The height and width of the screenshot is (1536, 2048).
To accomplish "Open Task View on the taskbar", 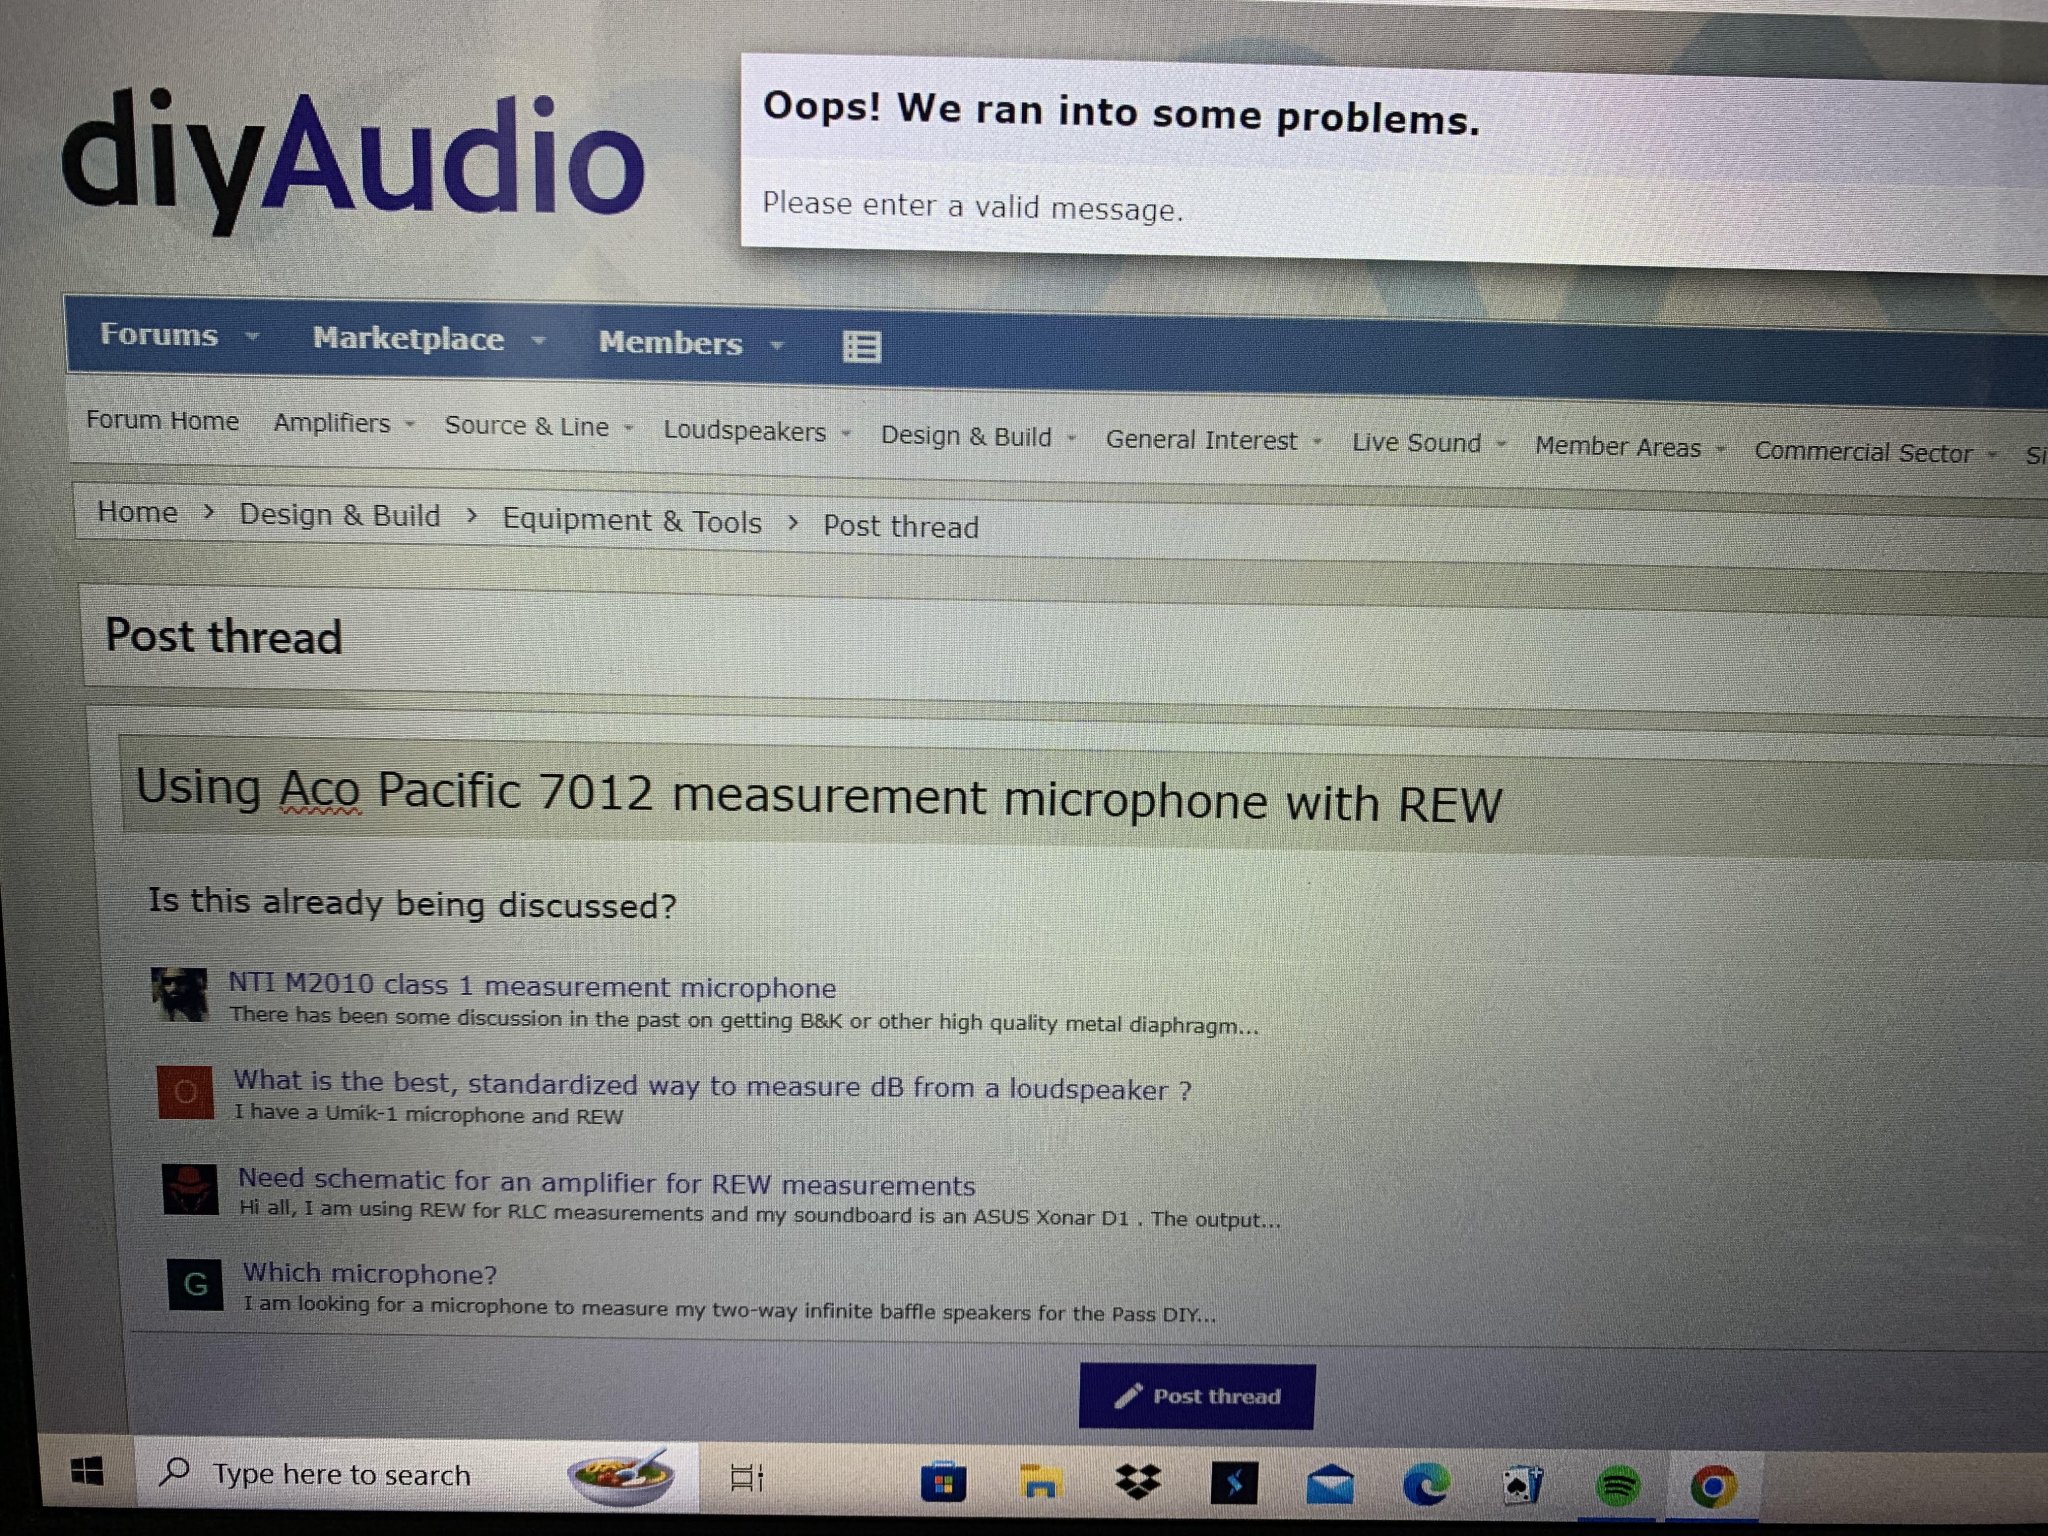I will 746,1477.
